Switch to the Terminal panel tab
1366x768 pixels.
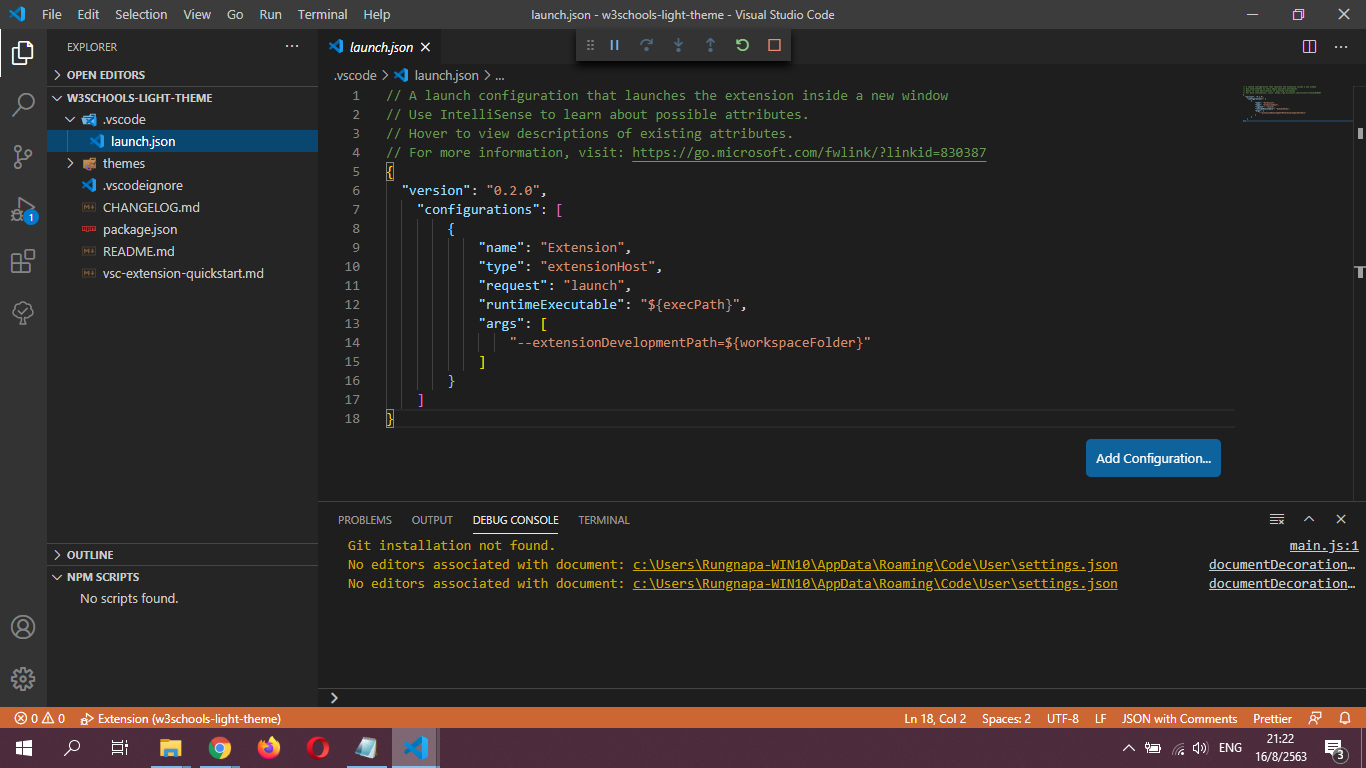(604, 520)
